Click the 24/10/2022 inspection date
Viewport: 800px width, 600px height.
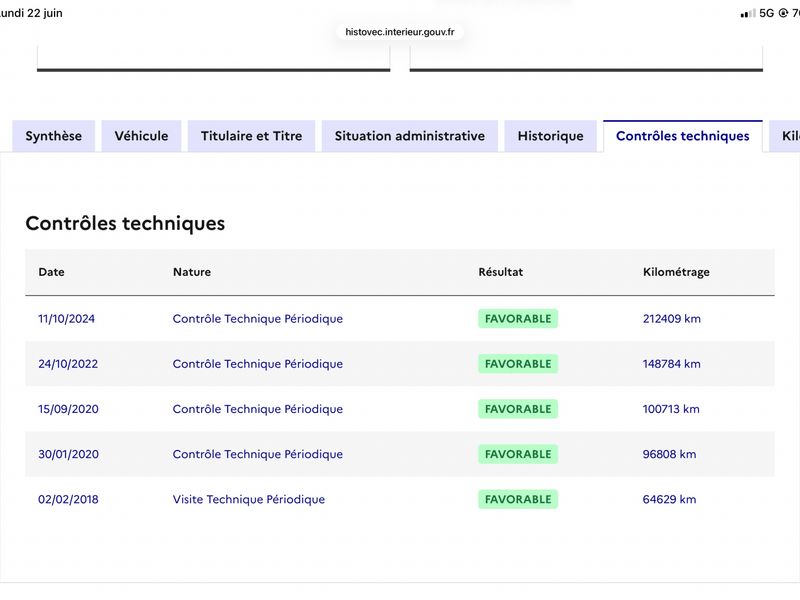[x=68, y=364]
